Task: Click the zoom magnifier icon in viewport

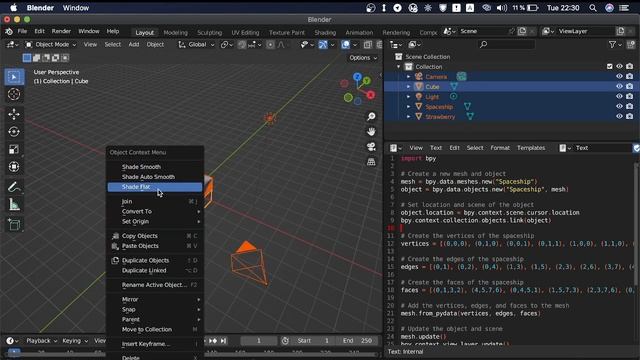Action: click(371, 117)
